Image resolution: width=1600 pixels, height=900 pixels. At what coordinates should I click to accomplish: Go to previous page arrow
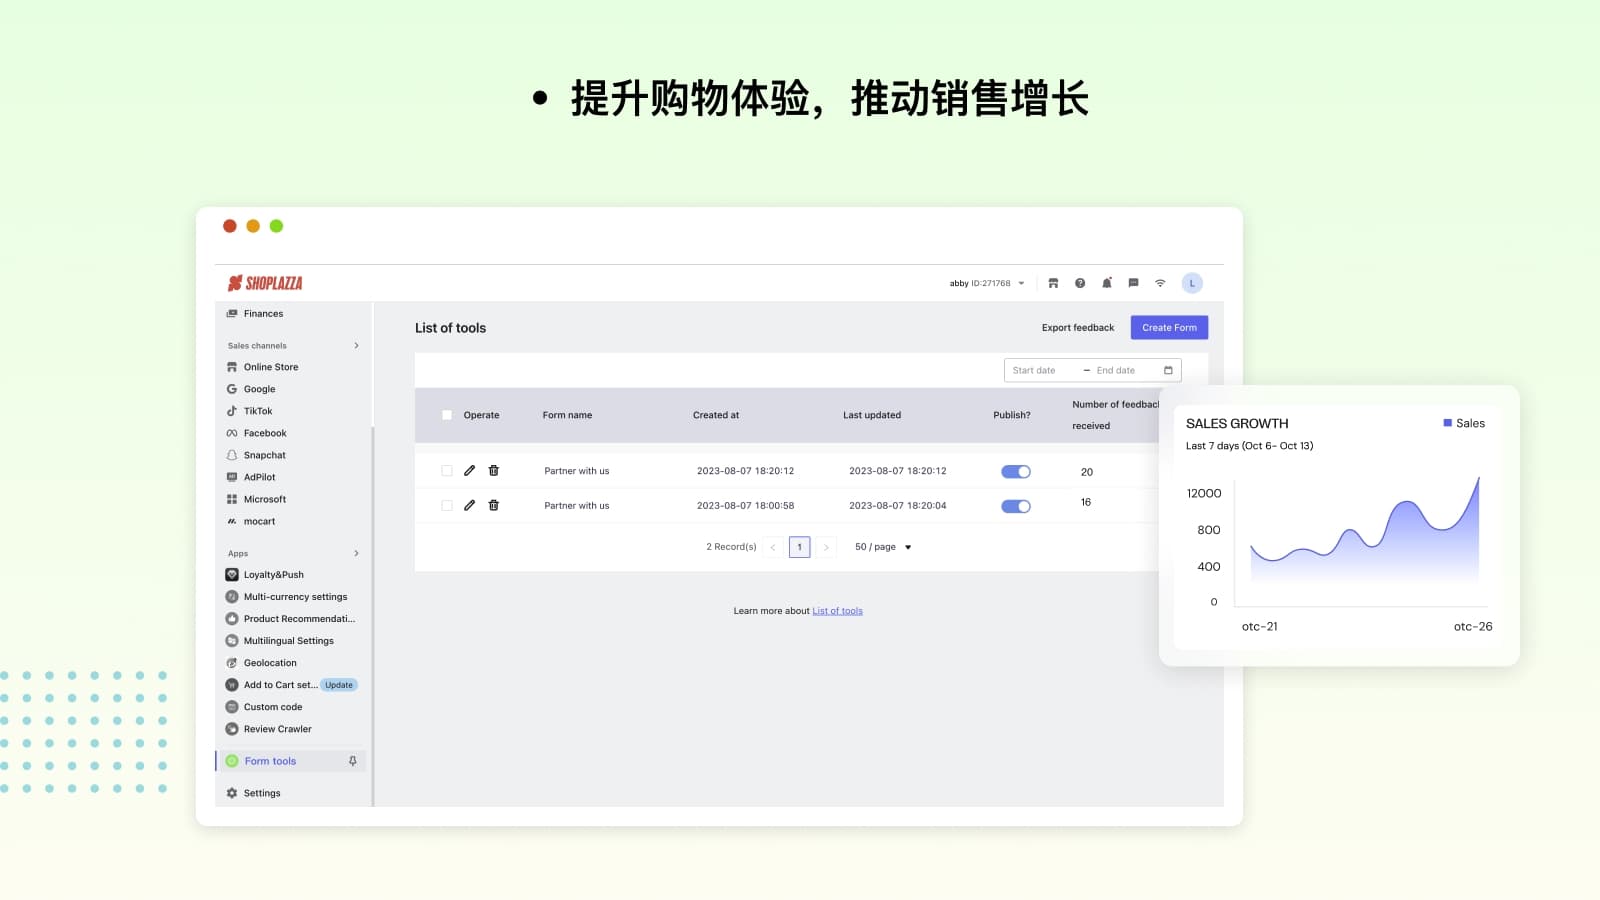(x=772, y=547)
